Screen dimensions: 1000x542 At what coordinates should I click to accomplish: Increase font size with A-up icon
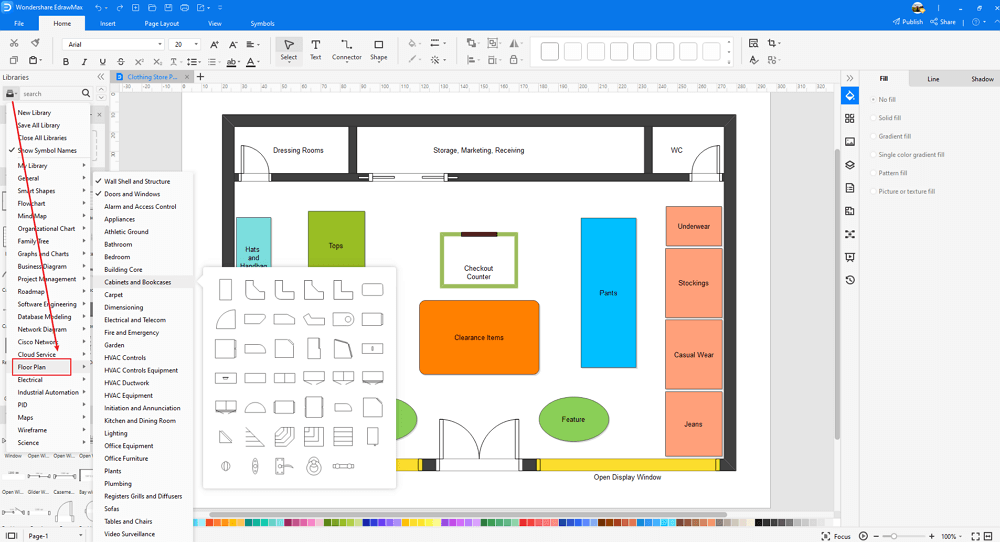tap(214, 44)
